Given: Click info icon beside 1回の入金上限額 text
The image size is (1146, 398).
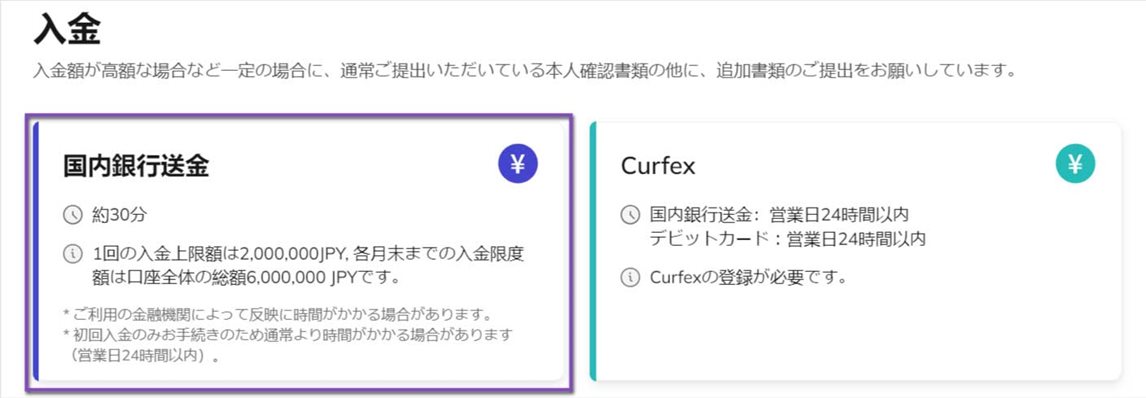Looking at the screenshot, I should pyautogui.click(x=74, y=255).
